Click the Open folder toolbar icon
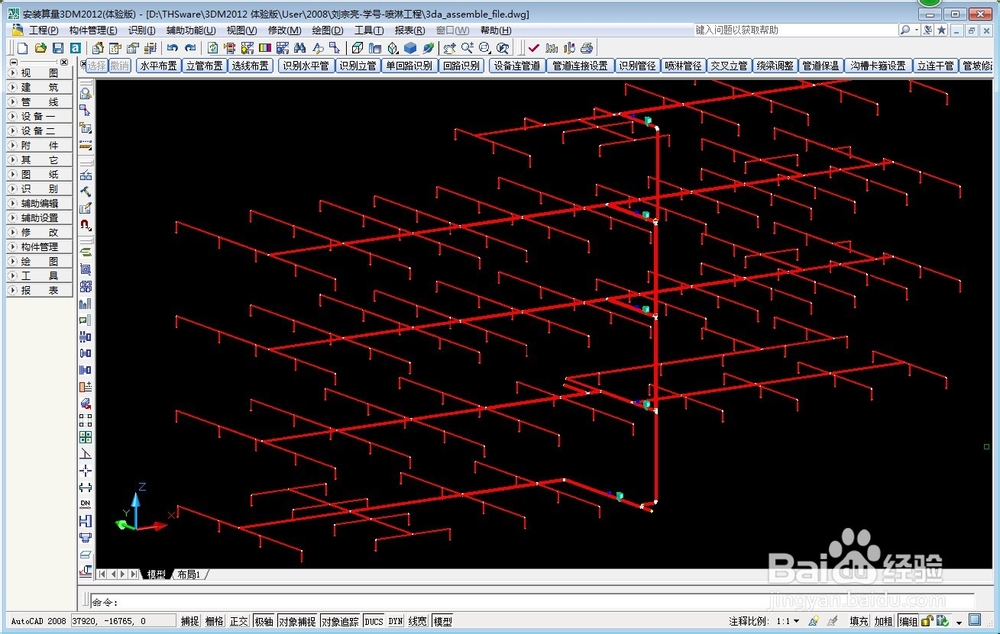The width and height of the screenshot is (1000, 634). (x=40, y=48)
